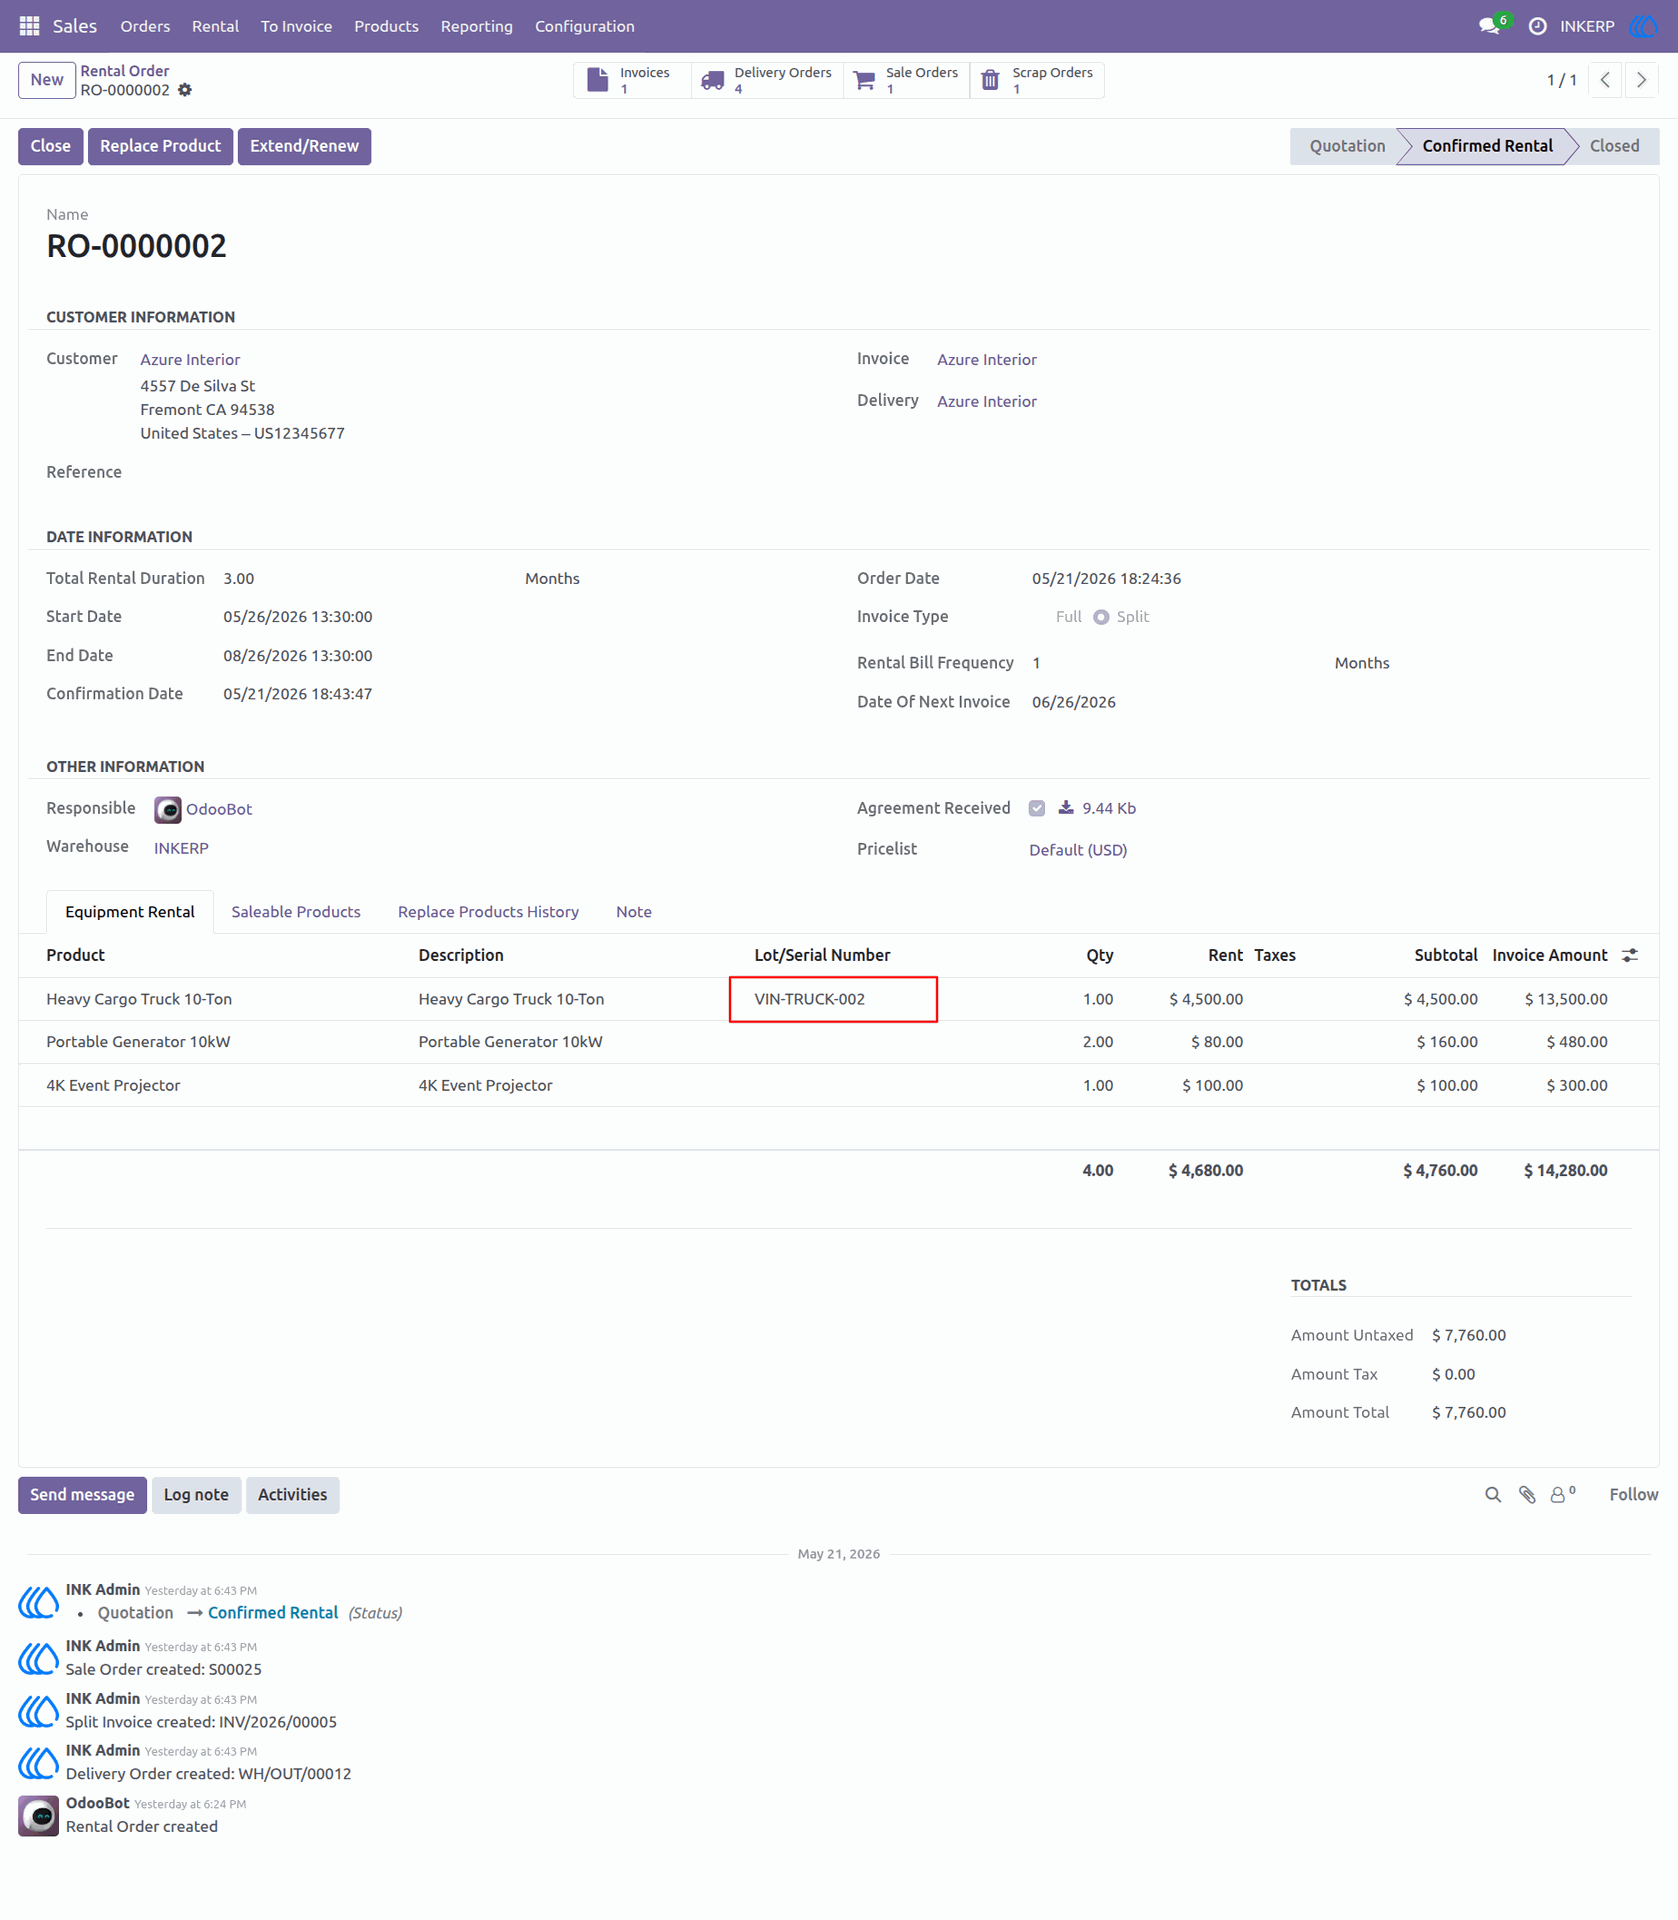This screenshot has height=1920, width=1678.
Task: Open column settings icon in table
Action: coord(1630,956)
